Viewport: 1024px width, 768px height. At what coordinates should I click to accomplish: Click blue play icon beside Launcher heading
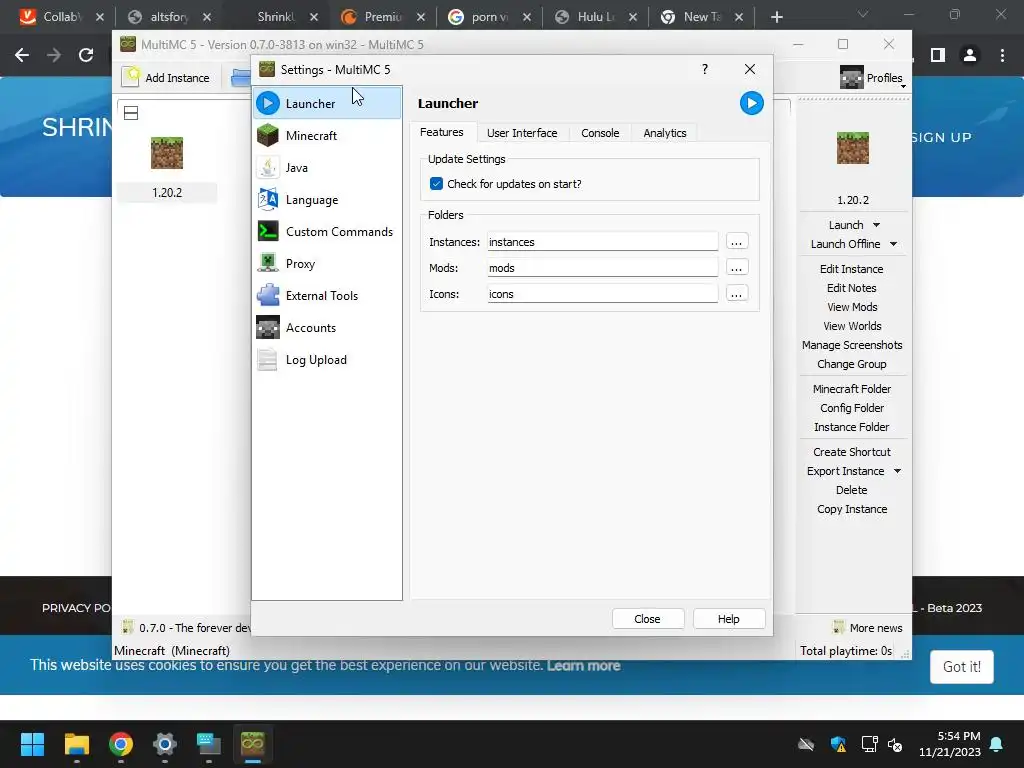752,103
